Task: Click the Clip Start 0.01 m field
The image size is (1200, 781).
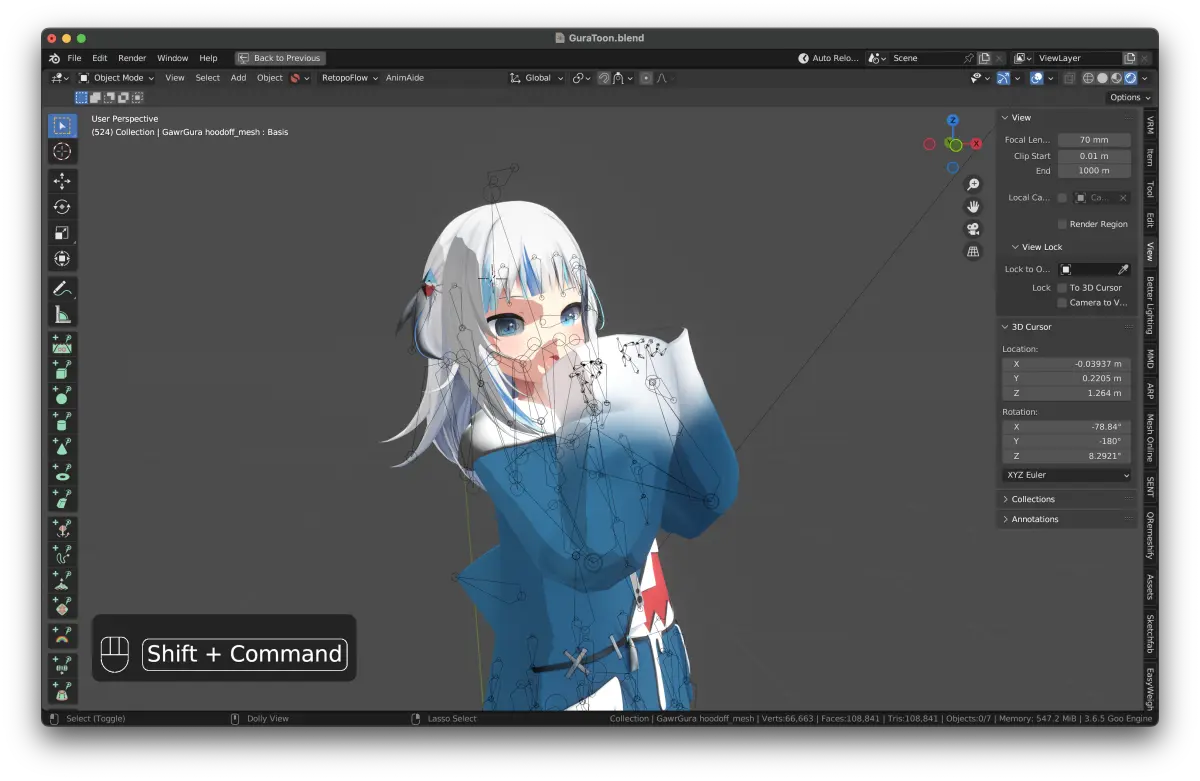Action: click(x=1094, y=156)
